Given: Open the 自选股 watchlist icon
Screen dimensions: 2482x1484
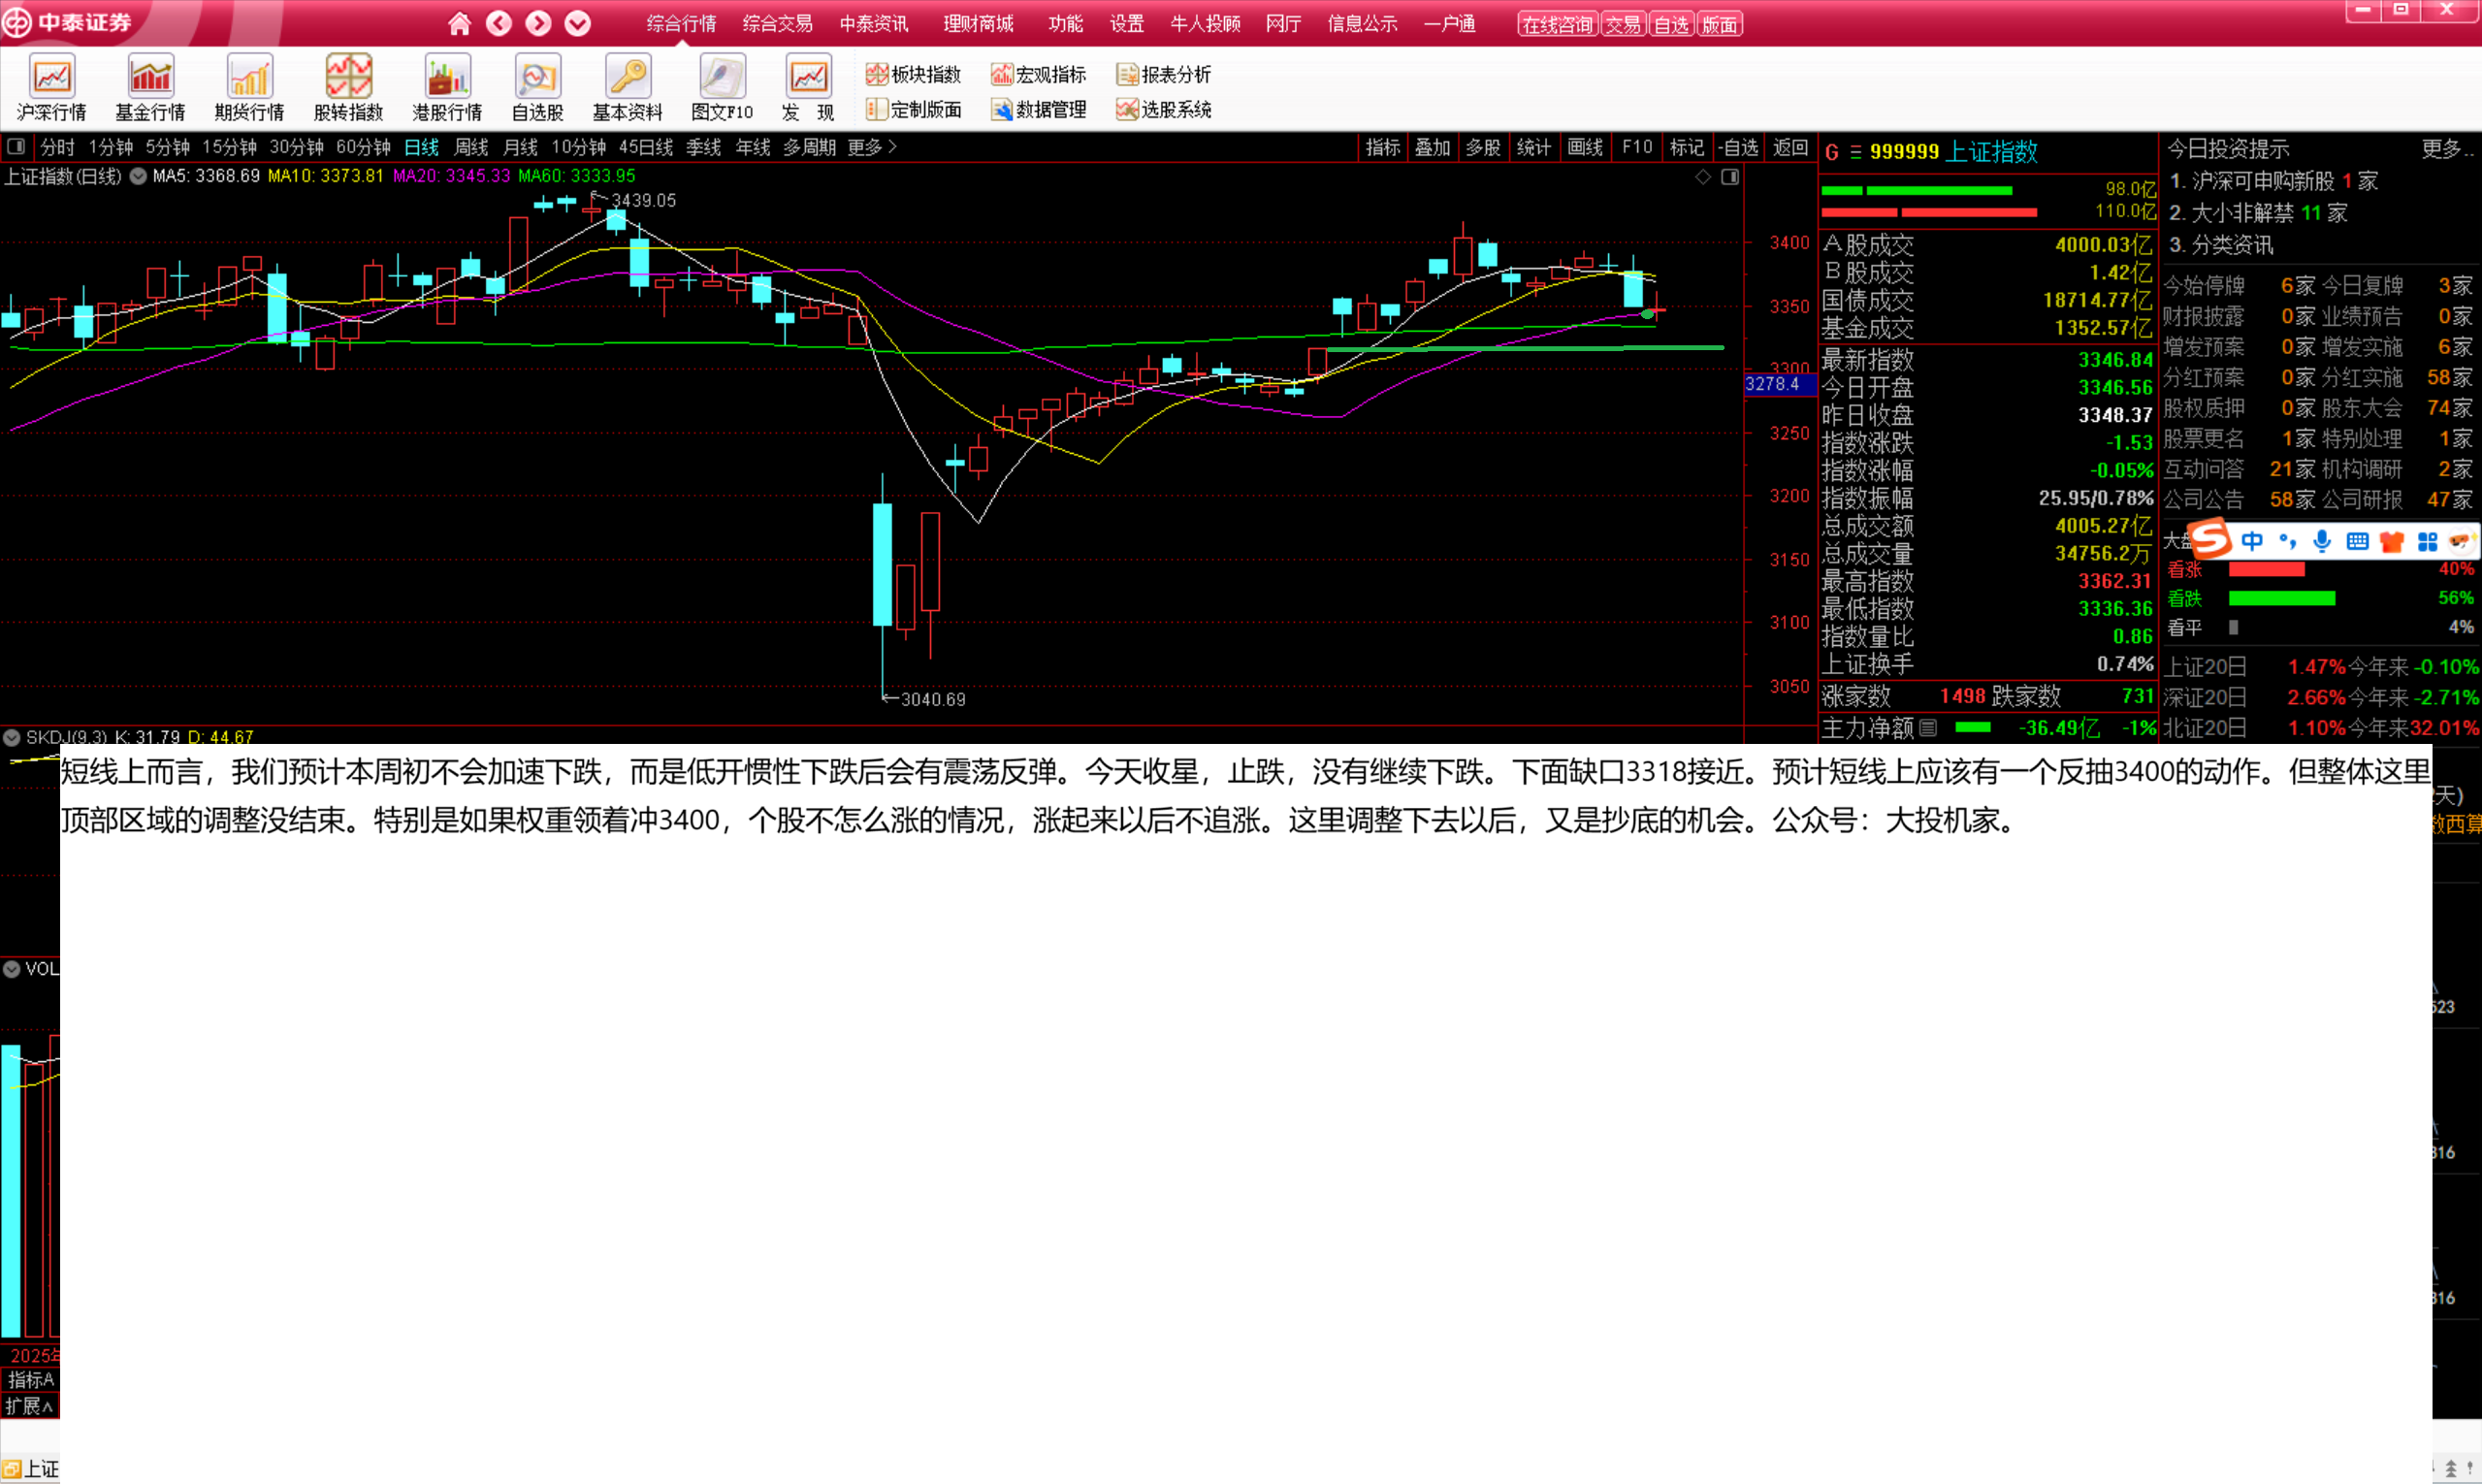Looking at the screenshot, I should point(537,88).
